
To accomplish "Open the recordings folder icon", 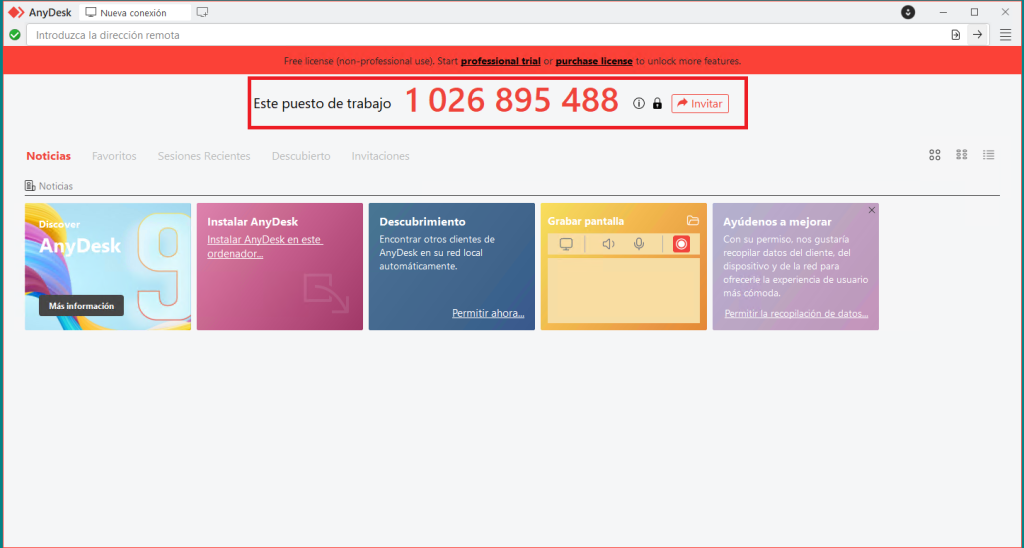I will 692,221.
